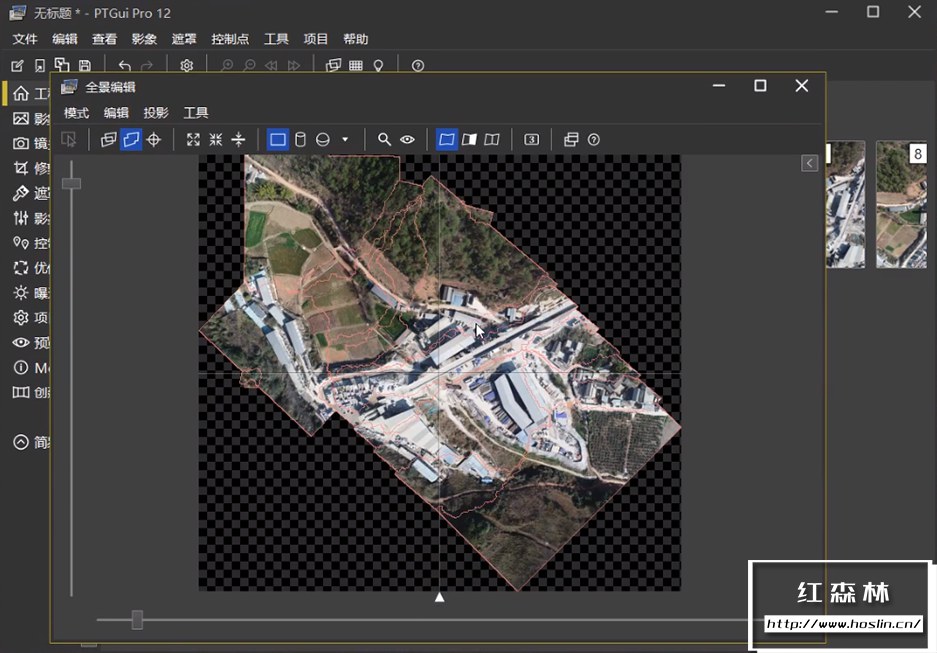Click the magnifier zoom icon
The image size is (937, 653).
click(384, 140)
